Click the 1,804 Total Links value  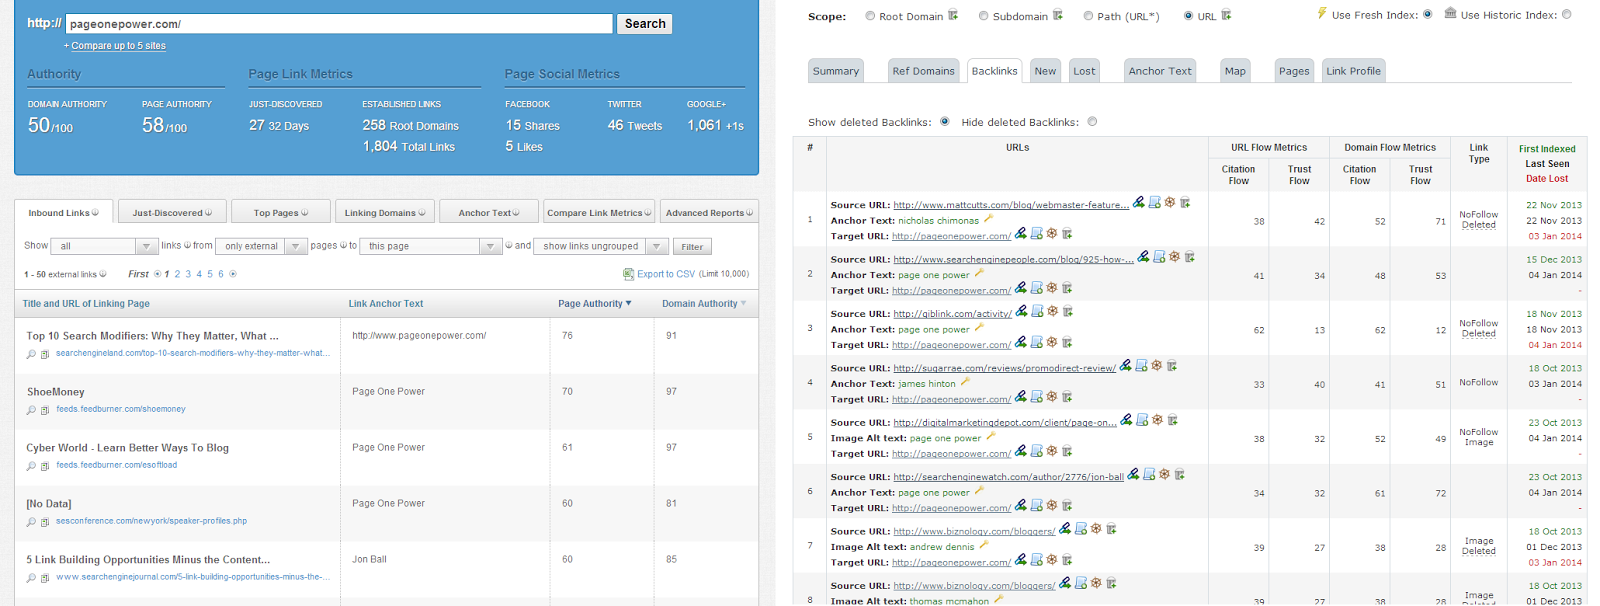[x=408, y=146]
